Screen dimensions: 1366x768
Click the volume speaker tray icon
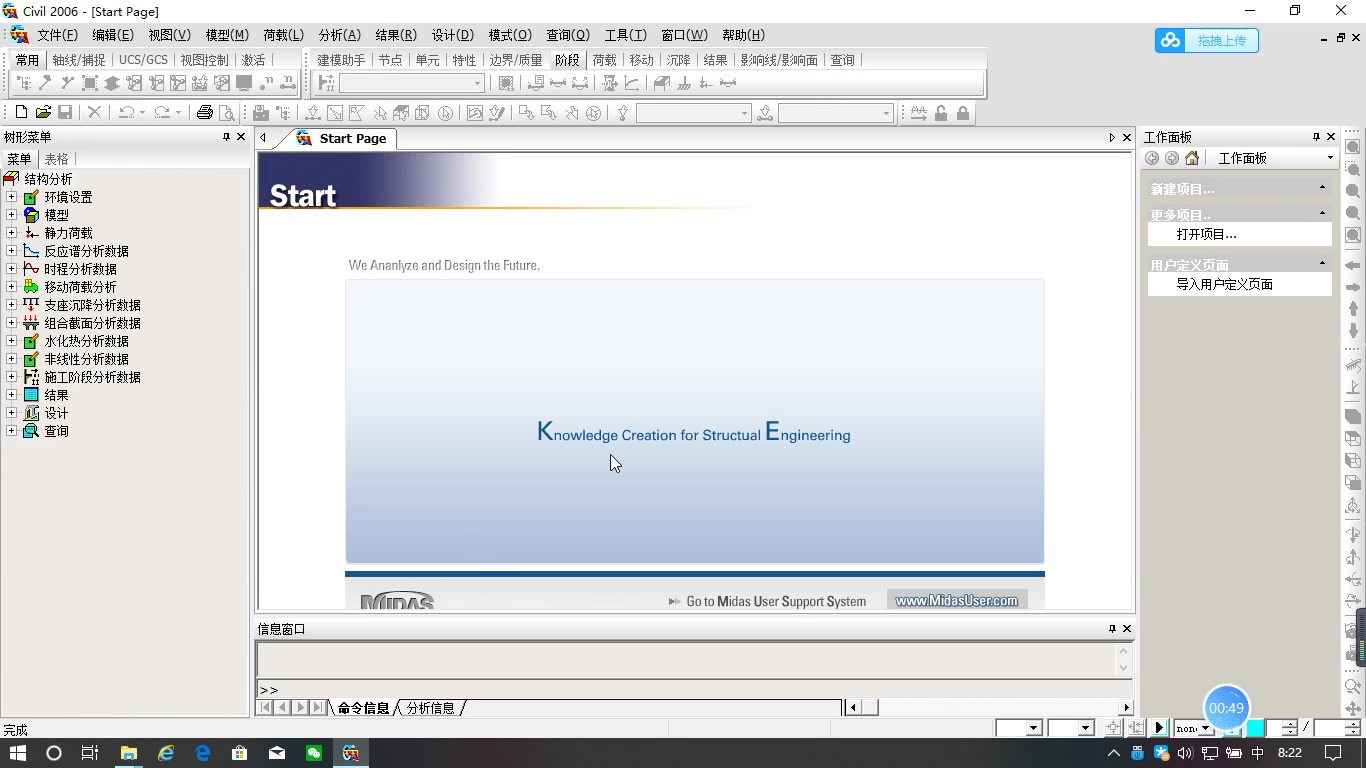[1183, 753]
